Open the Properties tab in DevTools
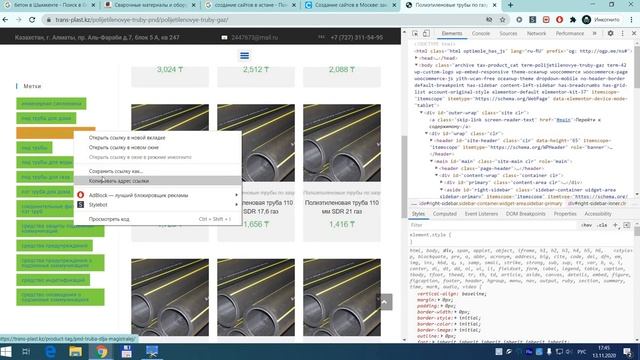Viewport: 640px width, 360px height. (x=565, y=214)
